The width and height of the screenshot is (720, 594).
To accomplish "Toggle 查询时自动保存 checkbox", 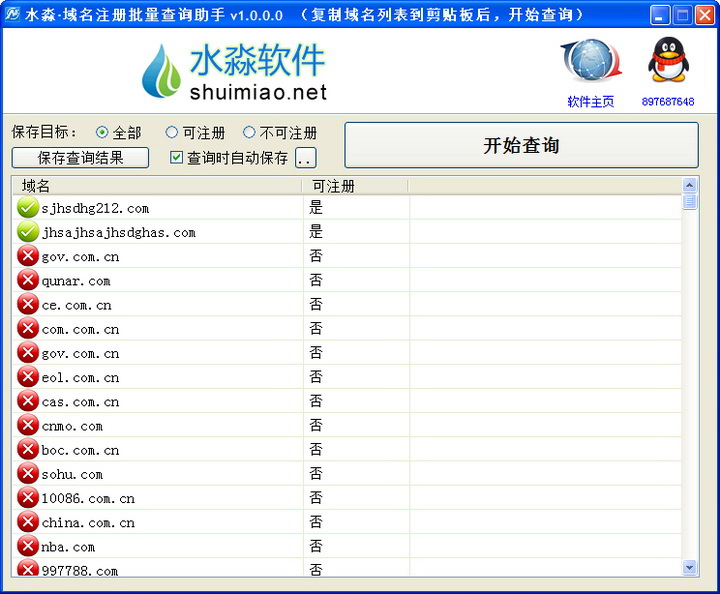I will click(x=176, y=157).
